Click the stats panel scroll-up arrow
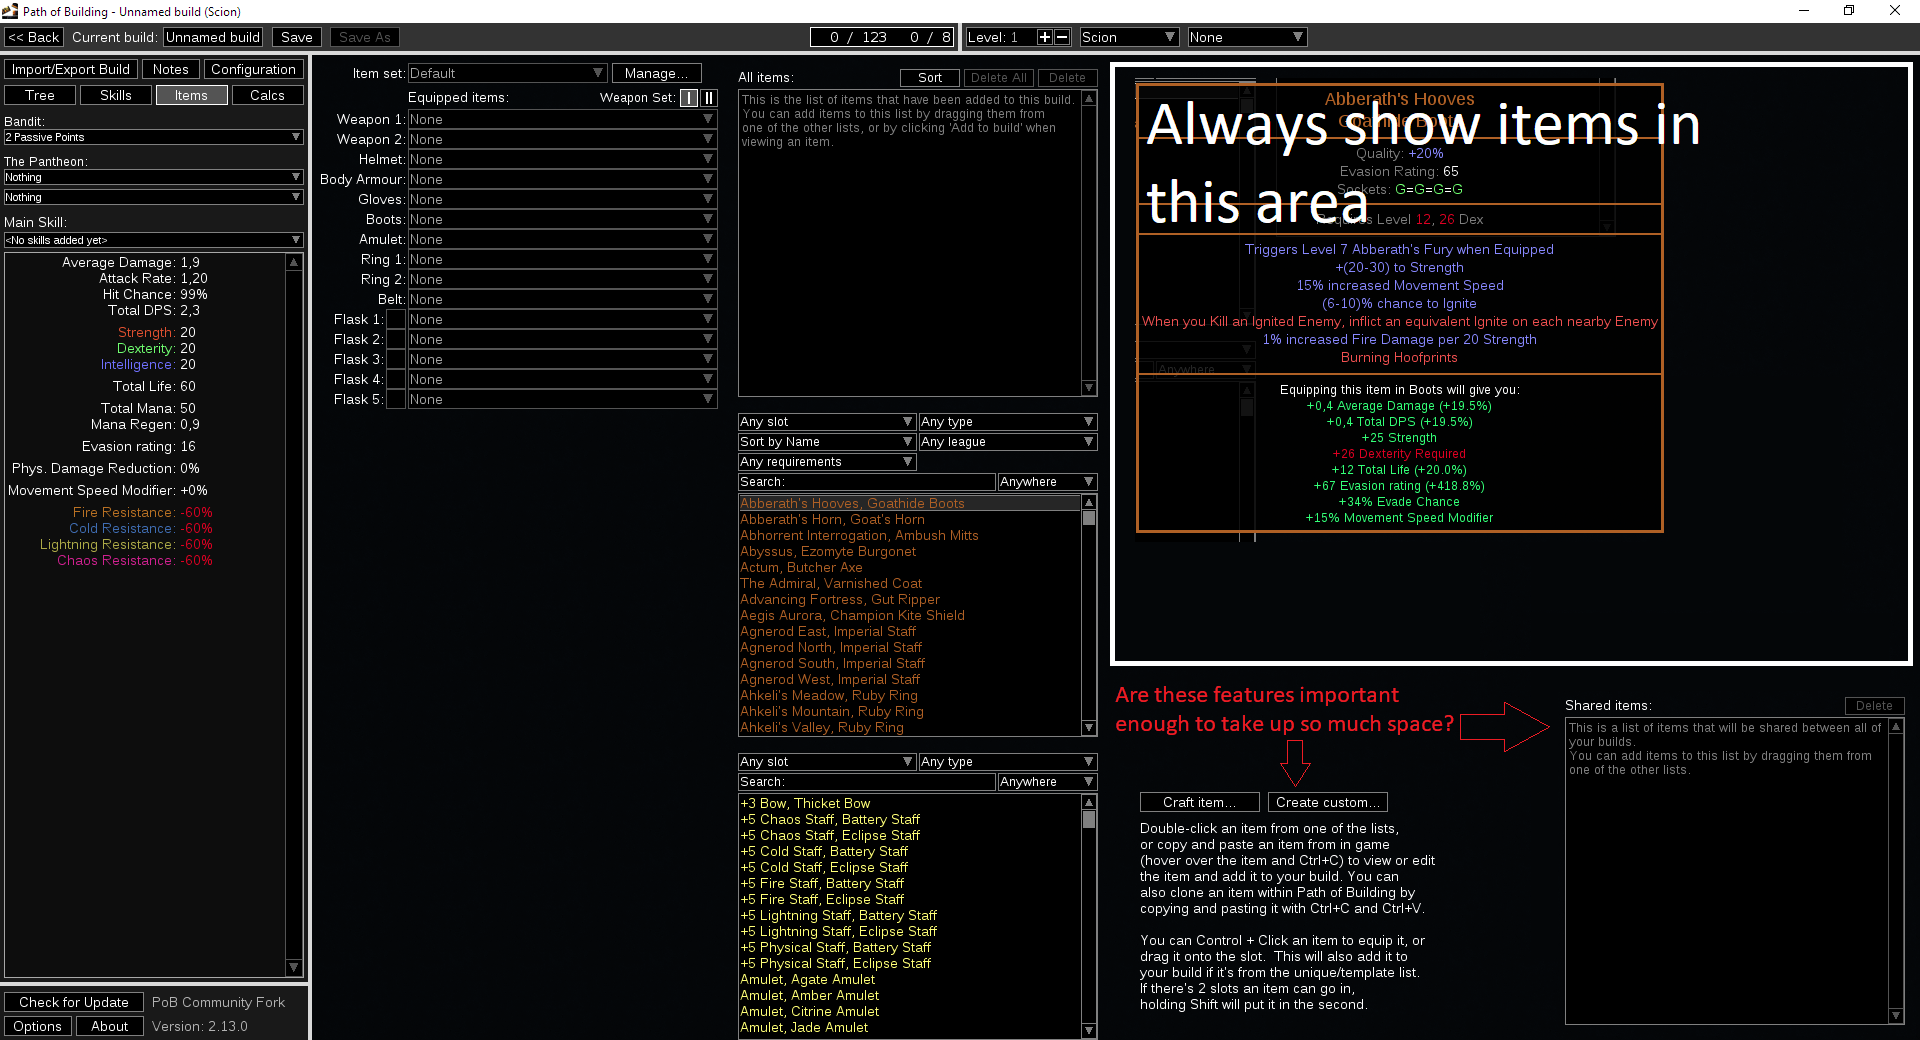Image resolution: width=1920 pixels, height=1040 pixels. click(x=294, y=262)
